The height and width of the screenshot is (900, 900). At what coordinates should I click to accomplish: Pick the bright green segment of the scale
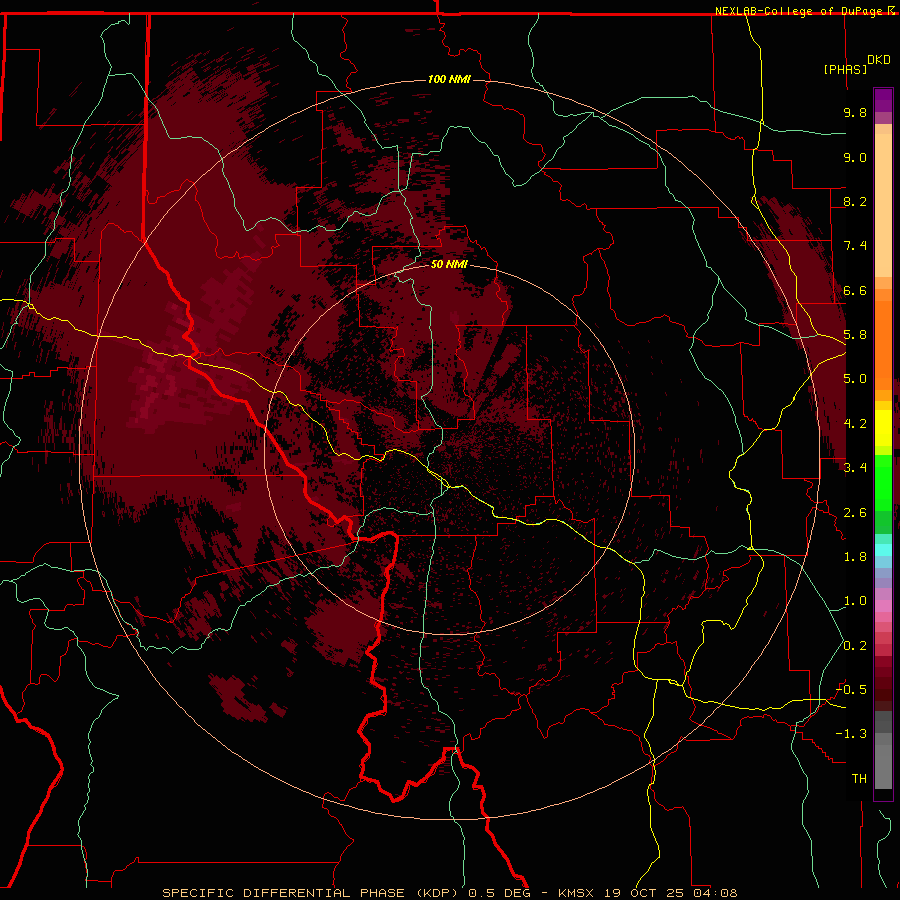click(x=883, y=482)
